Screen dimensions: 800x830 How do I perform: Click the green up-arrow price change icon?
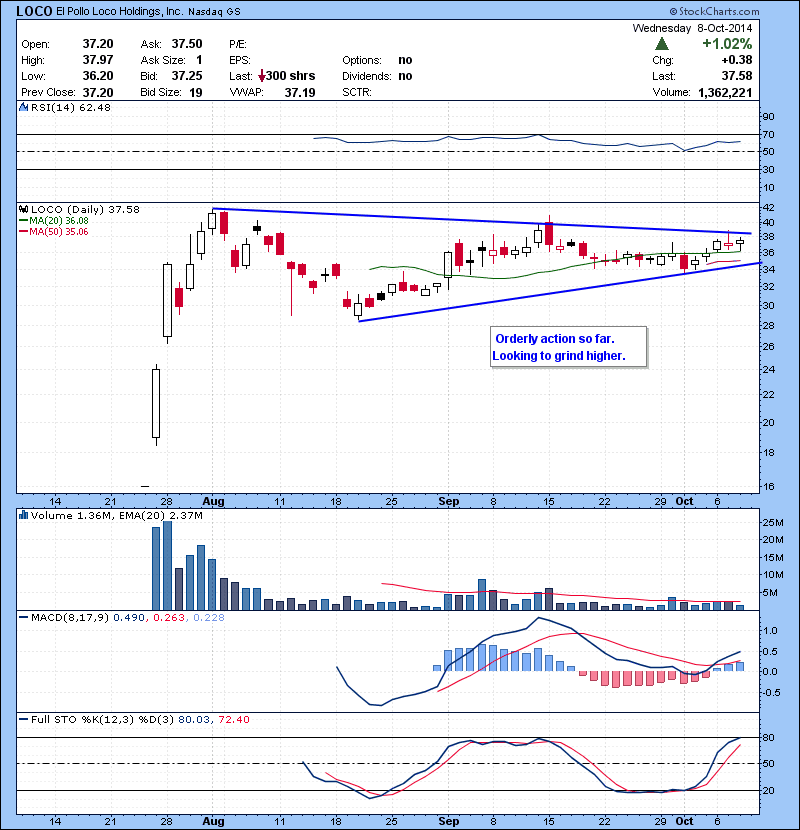coord(662,44)
